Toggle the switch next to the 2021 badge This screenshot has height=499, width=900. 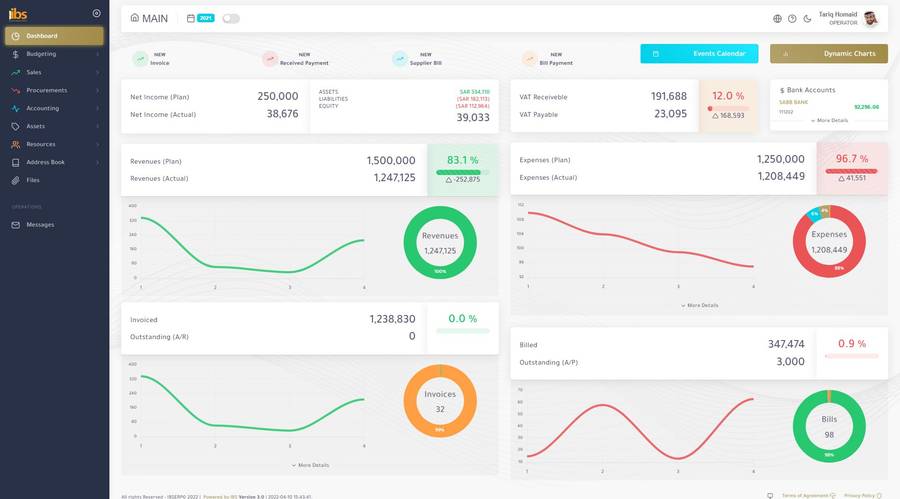pyautogui.click(x=231, y=18)
